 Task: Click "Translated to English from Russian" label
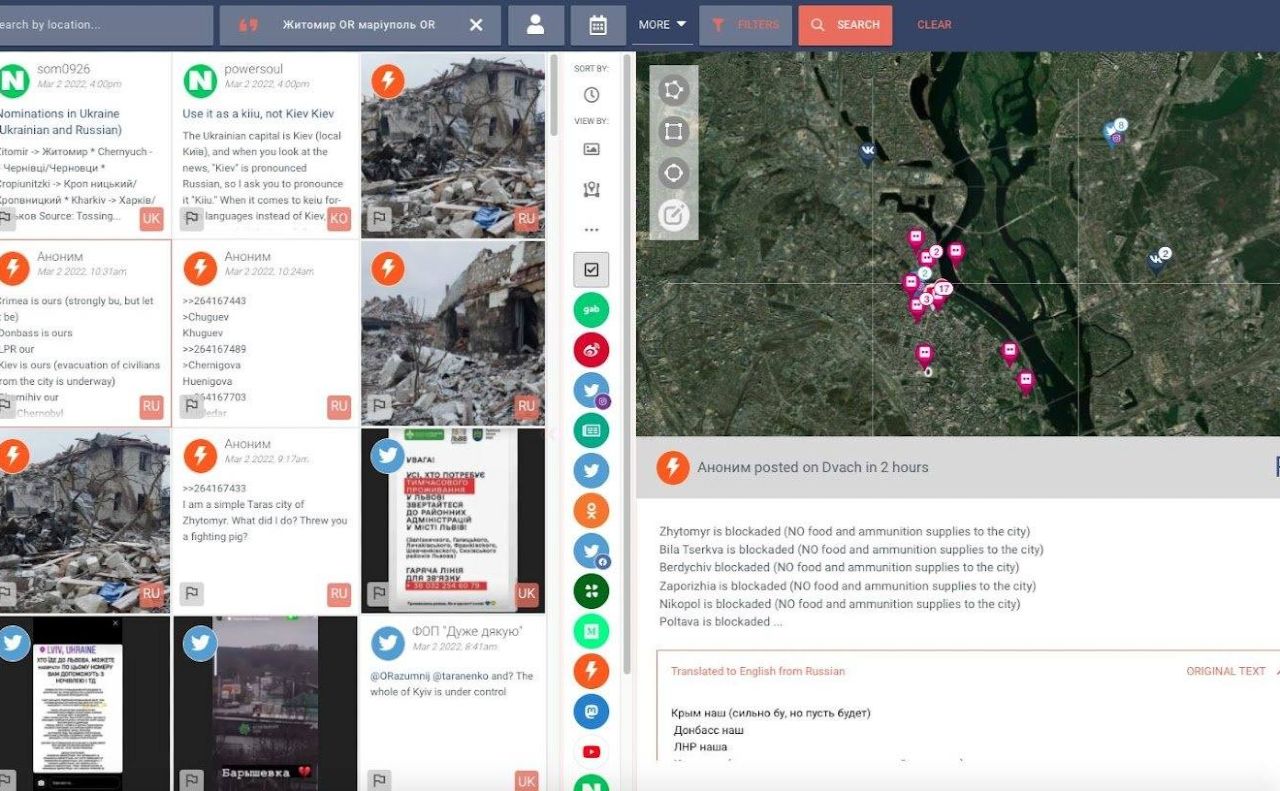(x=758, y=671)
